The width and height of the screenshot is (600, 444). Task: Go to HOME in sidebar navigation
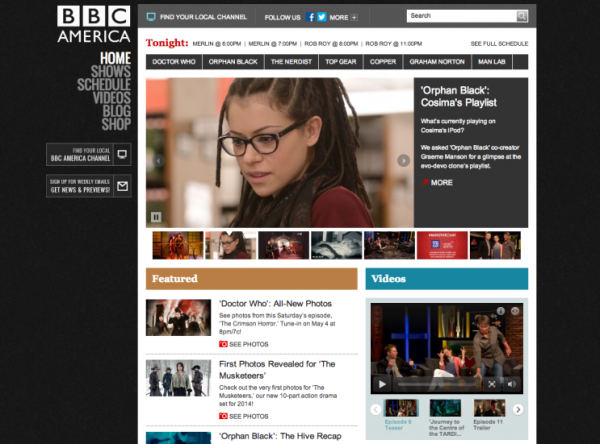coord(116,58)
